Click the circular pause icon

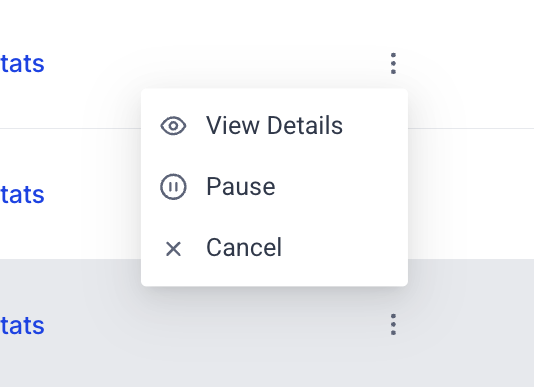pyautogui.click(x=173, y=187)
